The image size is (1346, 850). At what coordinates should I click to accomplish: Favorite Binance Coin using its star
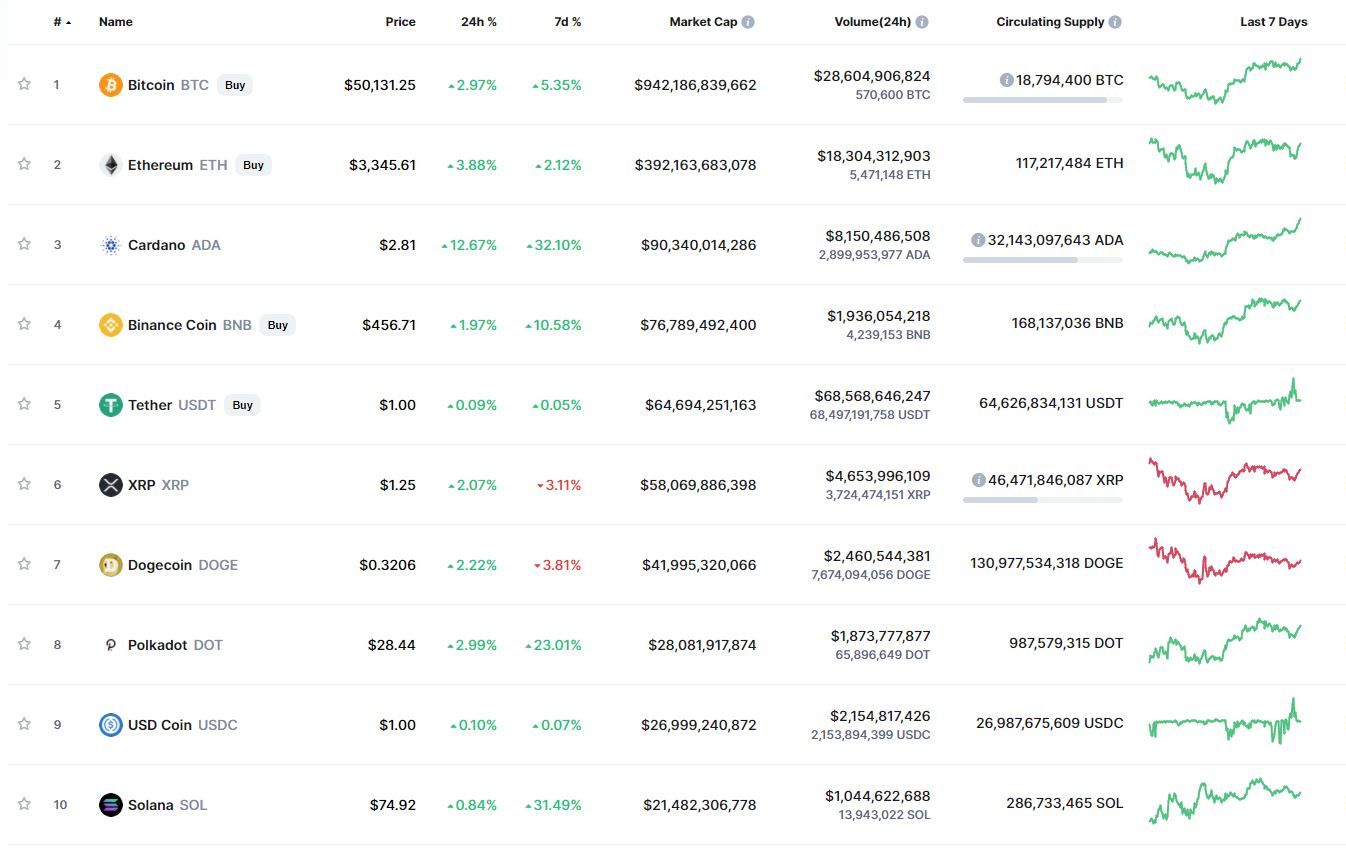pos(24,324)
